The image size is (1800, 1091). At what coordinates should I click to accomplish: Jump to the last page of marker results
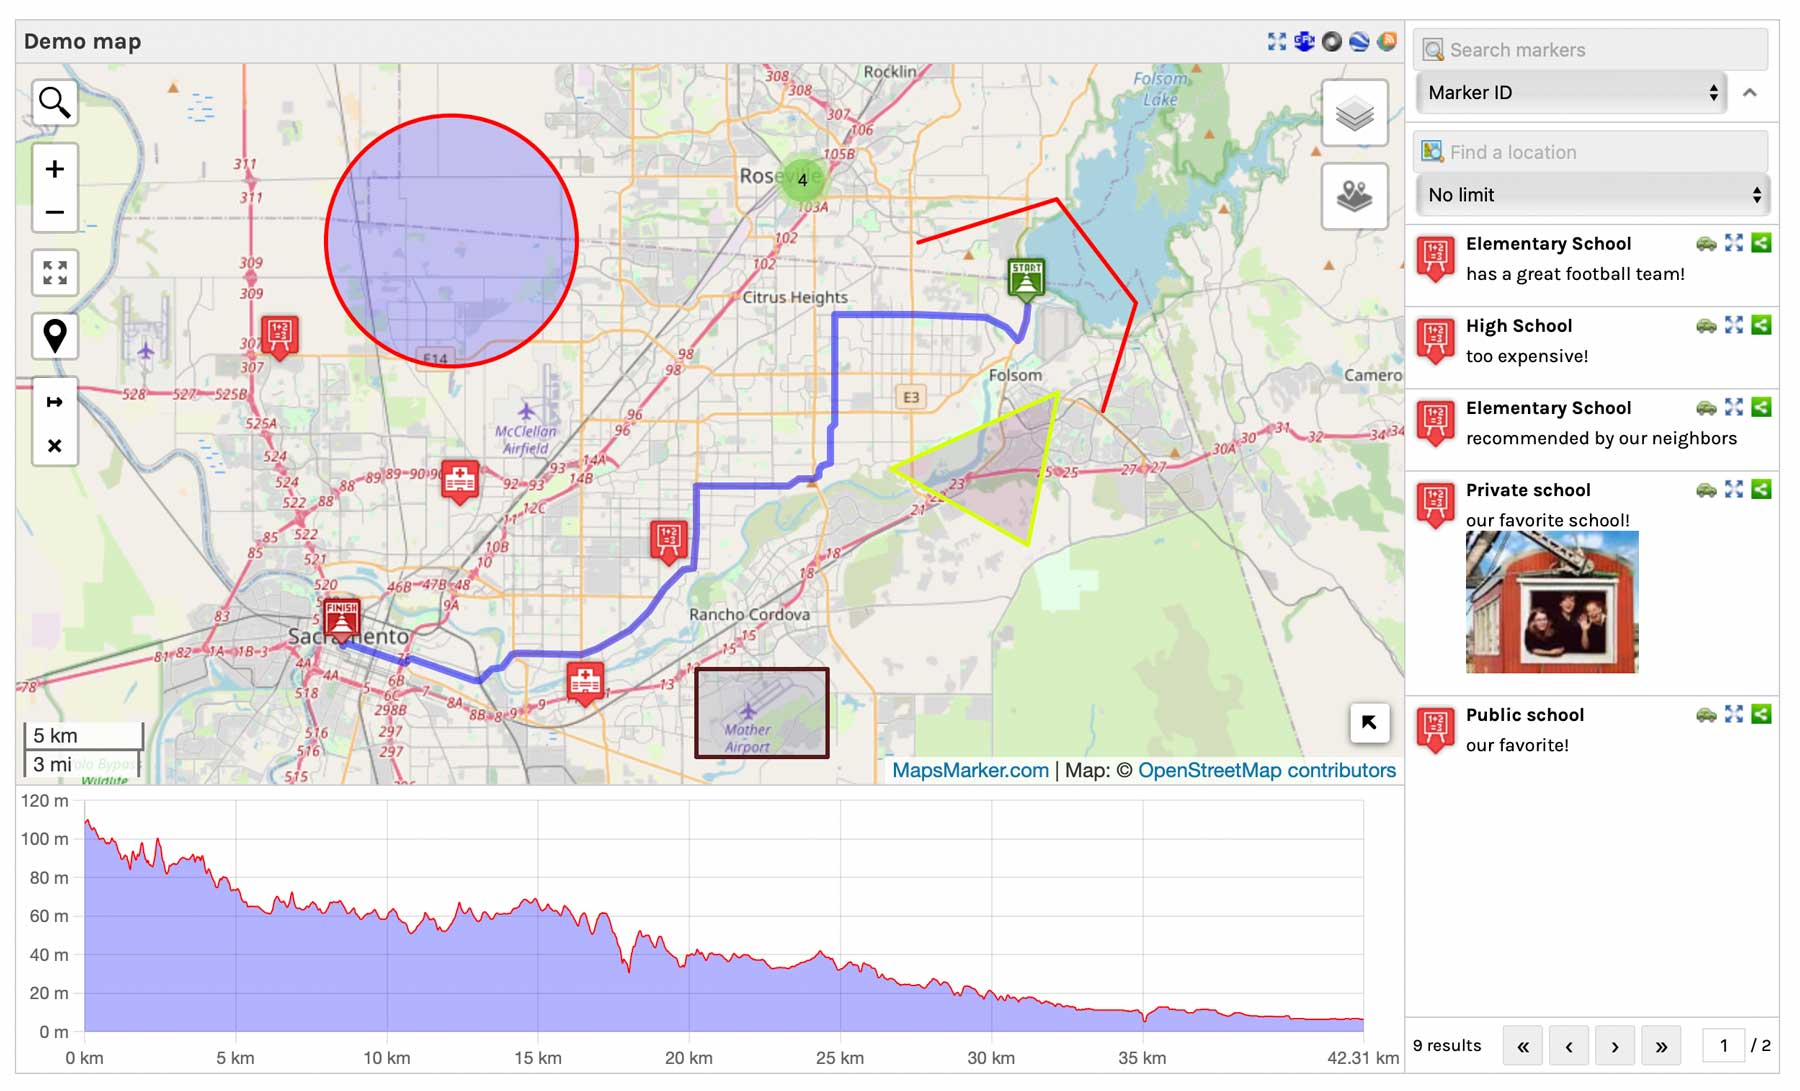1663,1046
